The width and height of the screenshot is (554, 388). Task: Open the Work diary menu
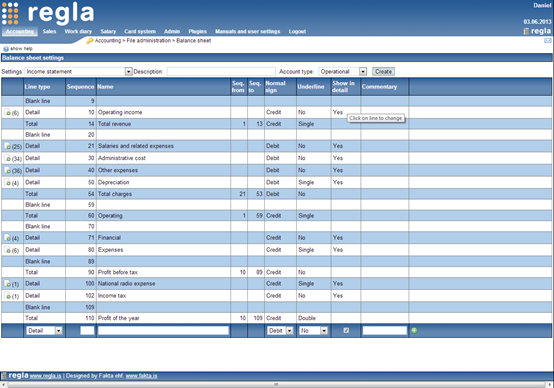pos(78,31)
